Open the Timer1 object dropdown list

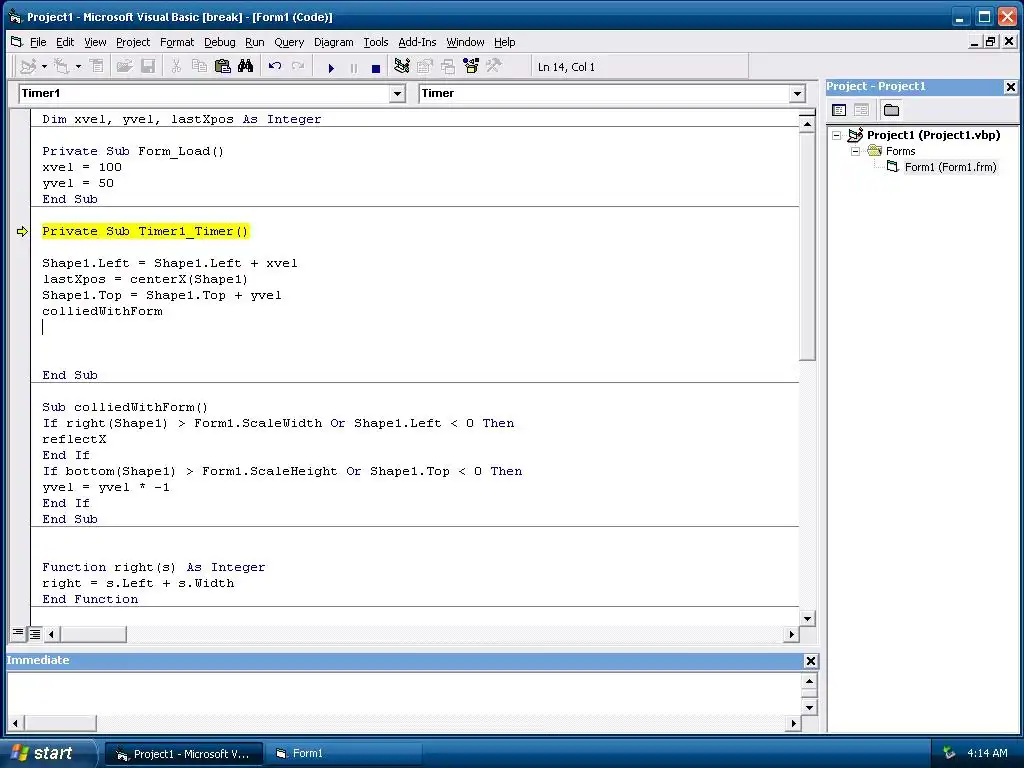tap(397, 94)
